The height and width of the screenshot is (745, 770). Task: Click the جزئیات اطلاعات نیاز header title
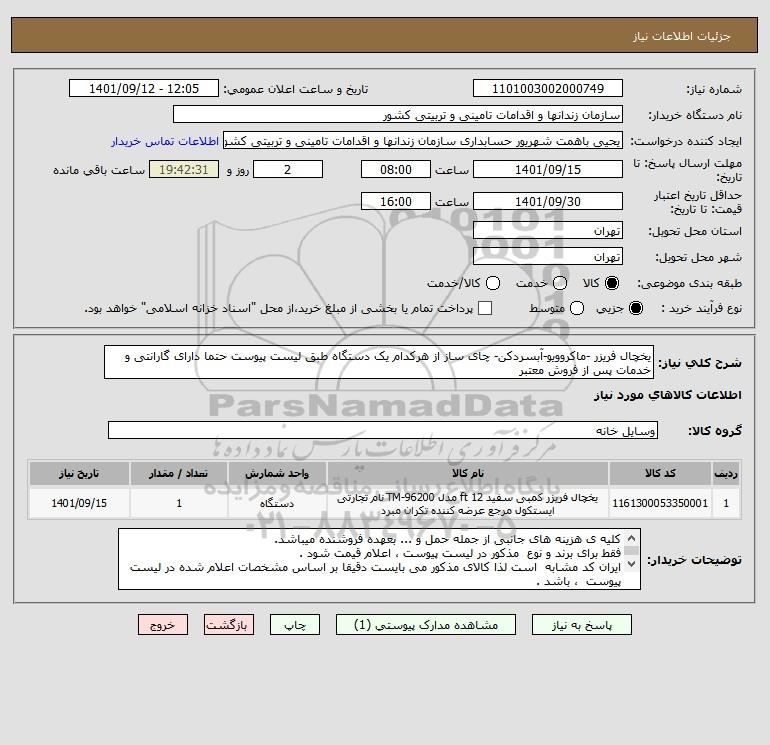(681, 36)
